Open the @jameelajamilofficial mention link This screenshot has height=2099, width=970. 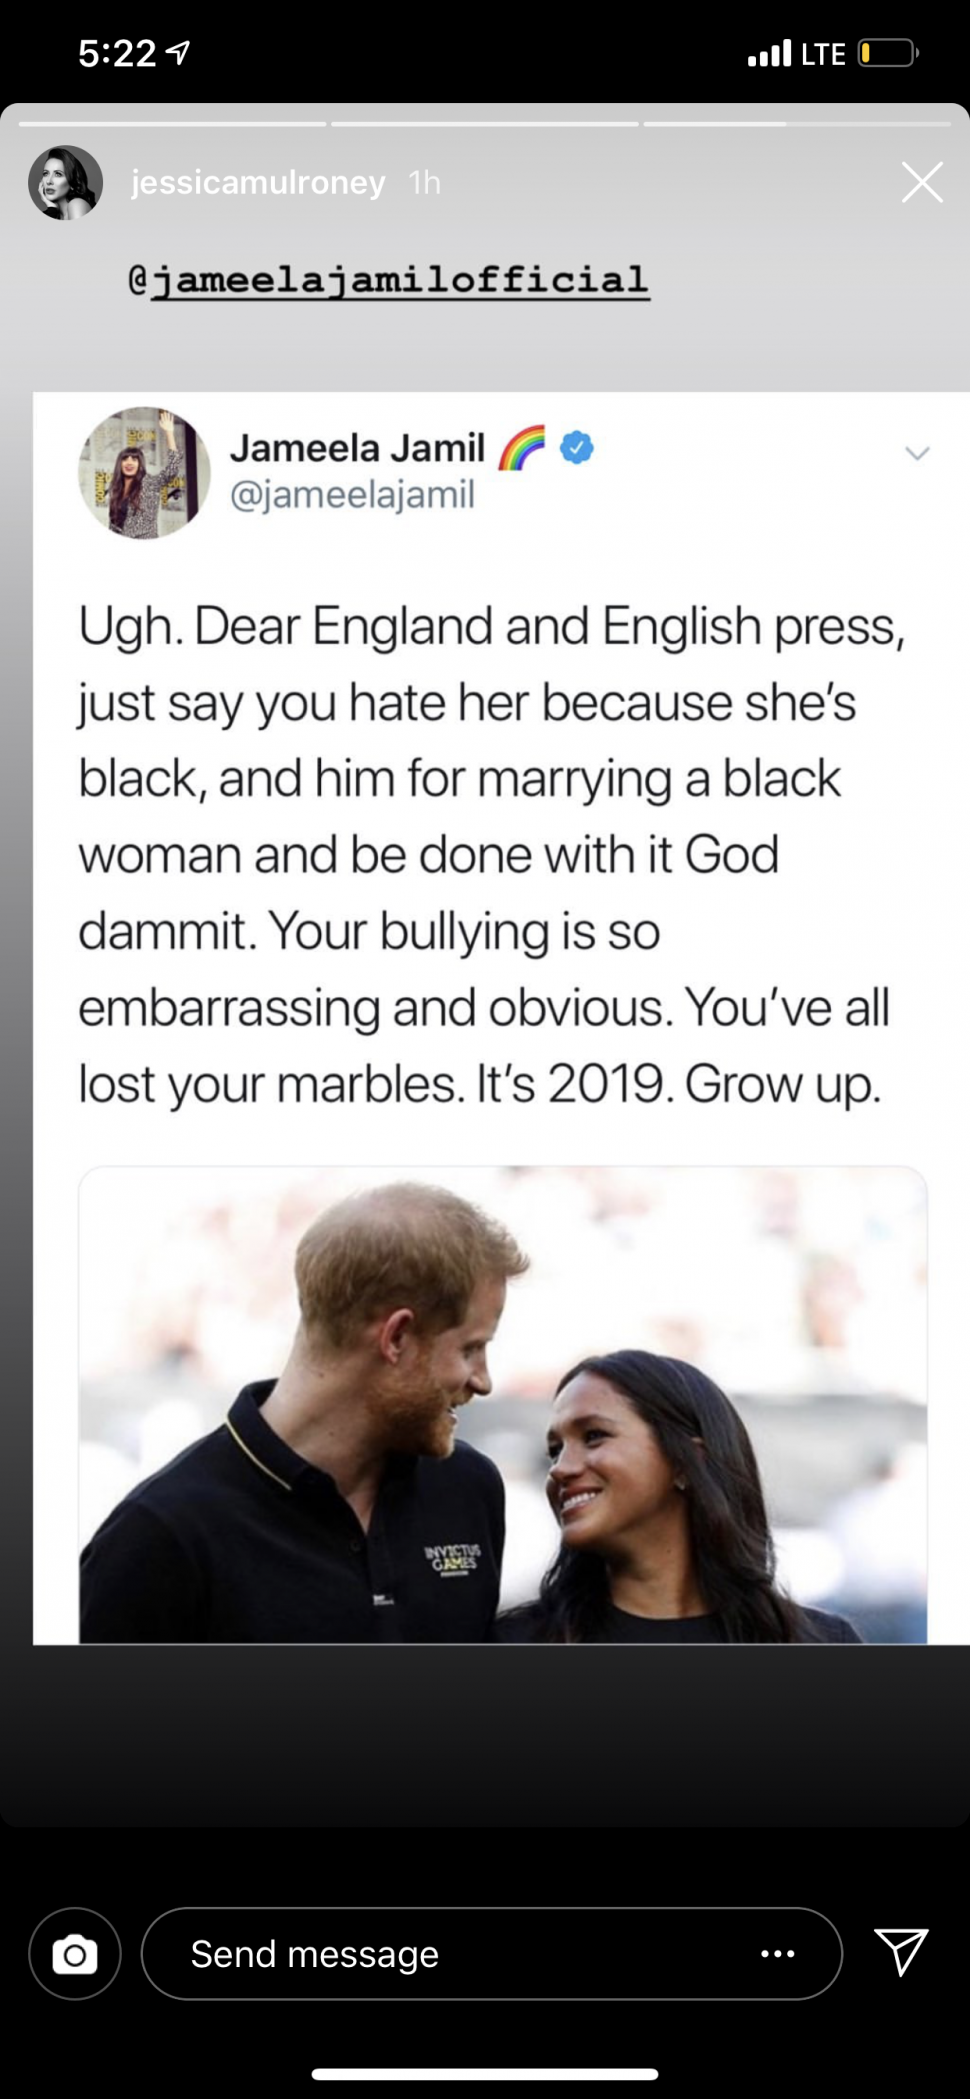click(x=389, y=280)
